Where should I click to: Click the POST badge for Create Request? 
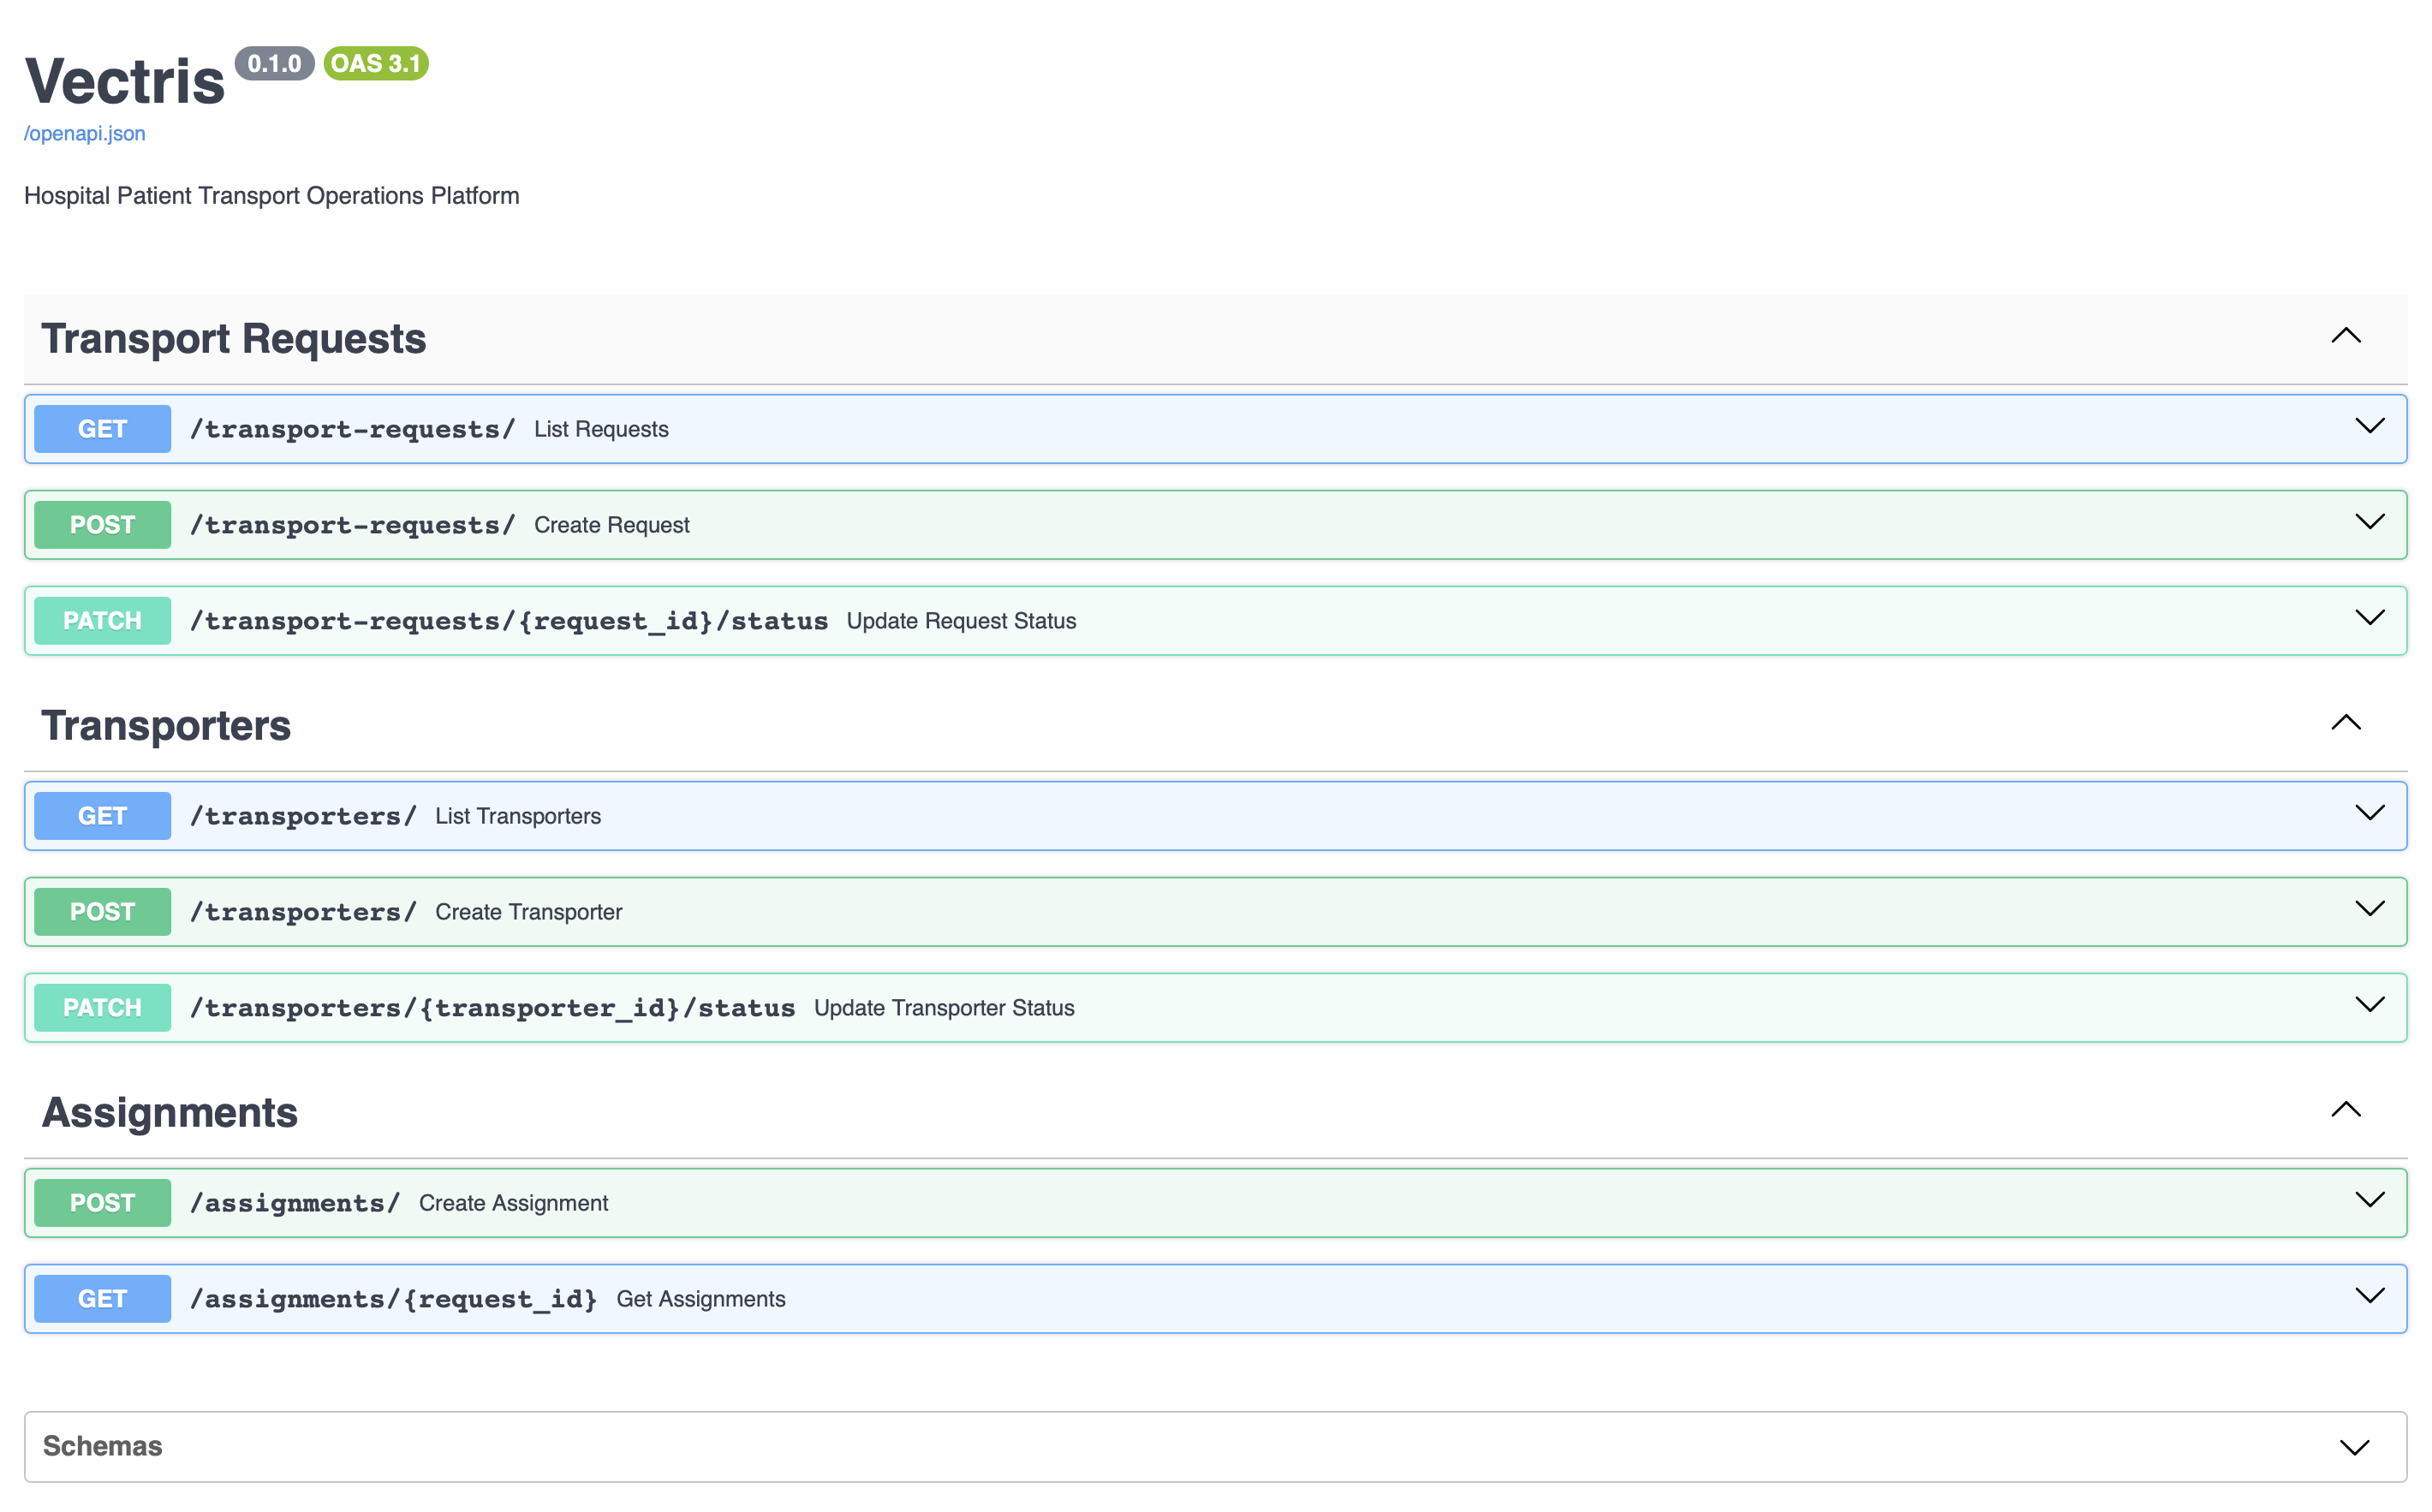click(x=103, y=525)
